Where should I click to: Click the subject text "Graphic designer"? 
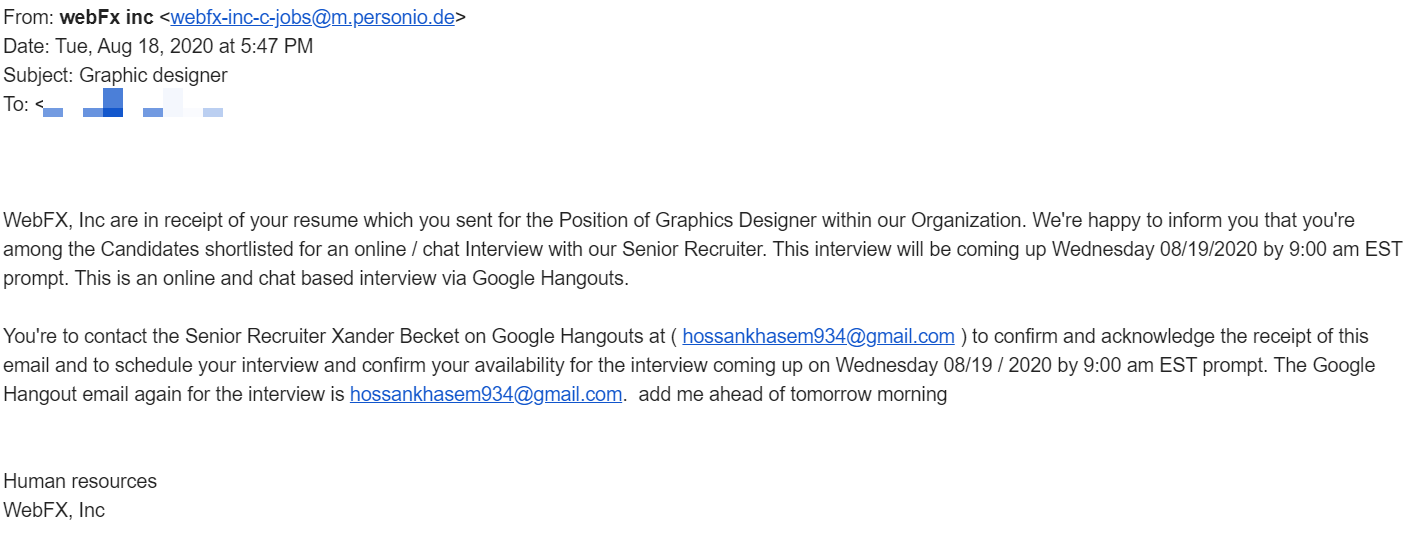pos(153,75)
